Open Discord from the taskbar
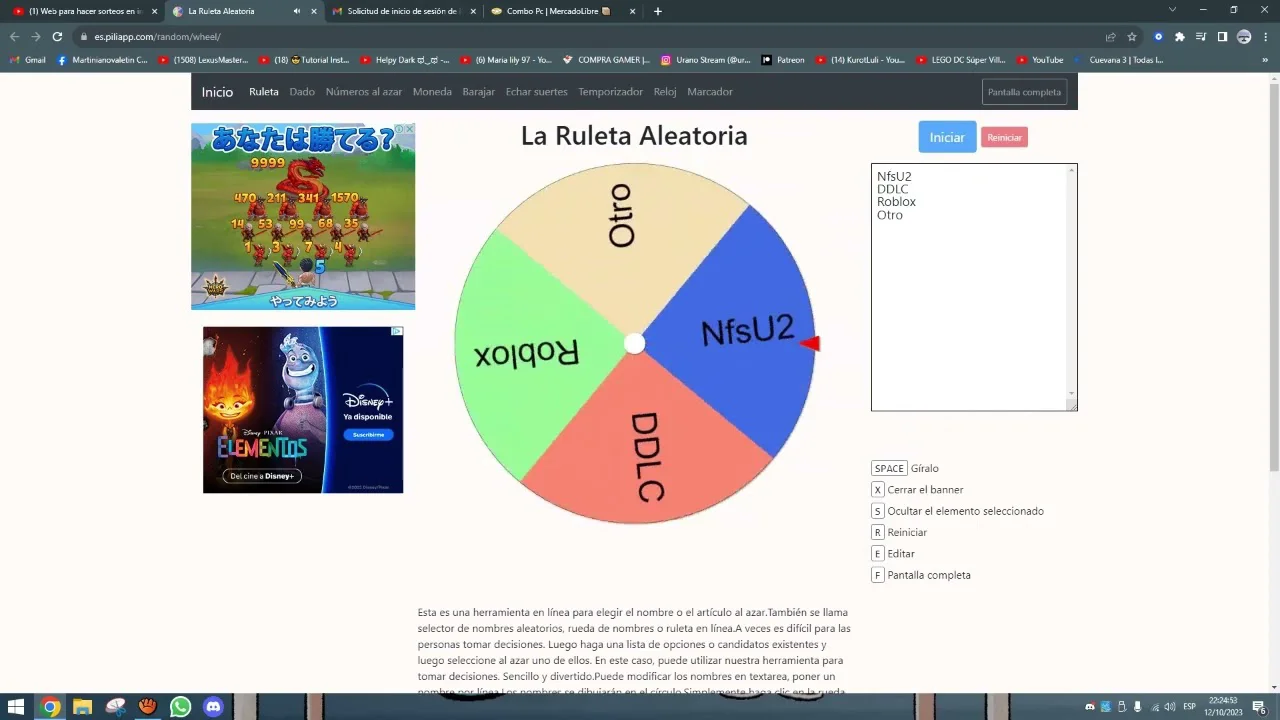Viewport: 1280px width, 720px height. click(213, 707)
